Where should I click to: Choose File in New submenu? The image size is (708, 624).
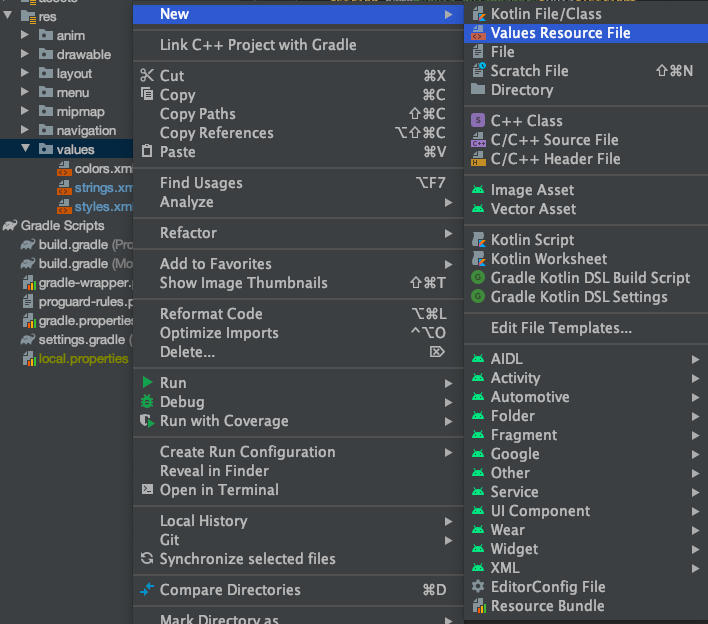point(586,52)
